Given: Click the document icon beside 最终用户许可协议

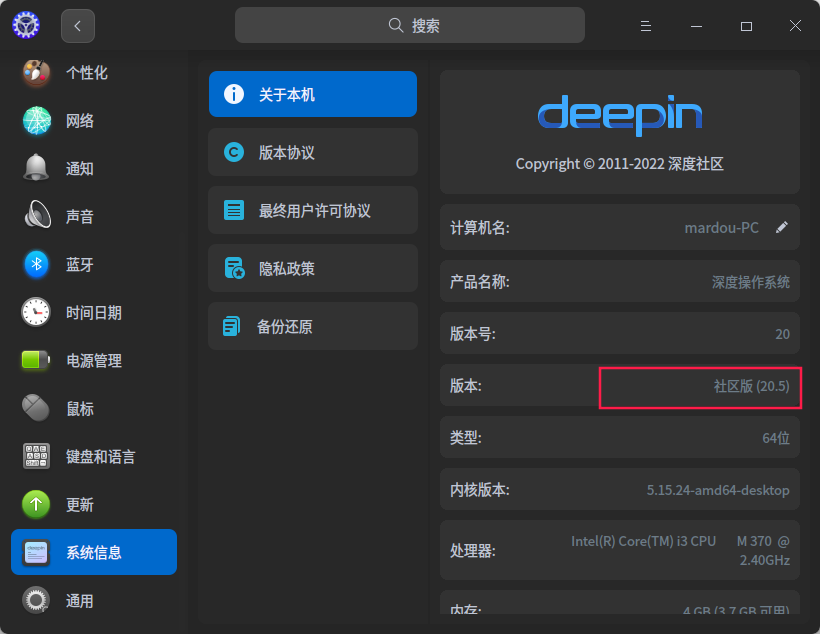Looking at the screenshot, I should [x=234, y=210].
